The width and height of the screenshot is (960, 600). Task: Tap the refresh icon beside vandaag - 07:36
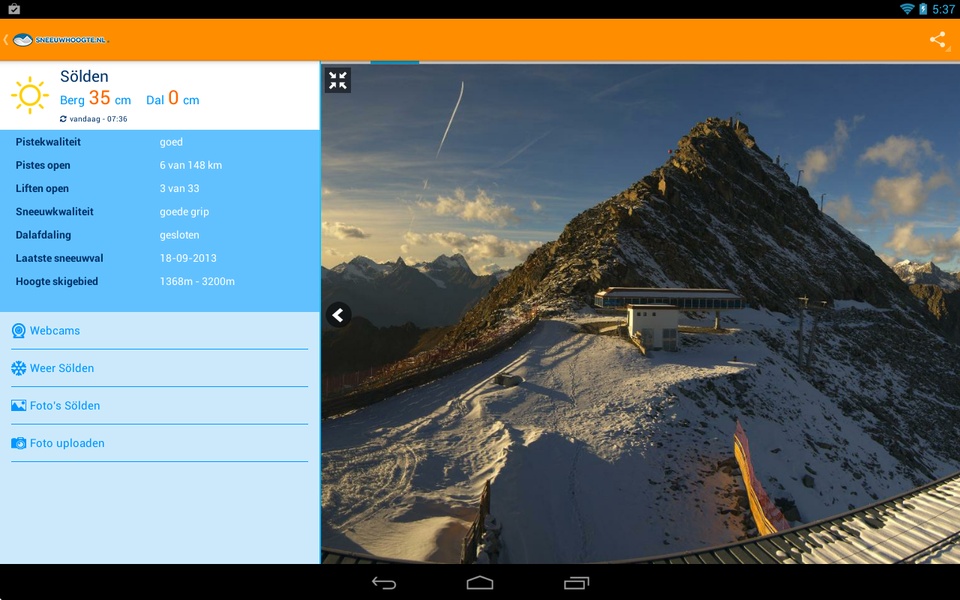pyautogui.click(x=63, y=119)
